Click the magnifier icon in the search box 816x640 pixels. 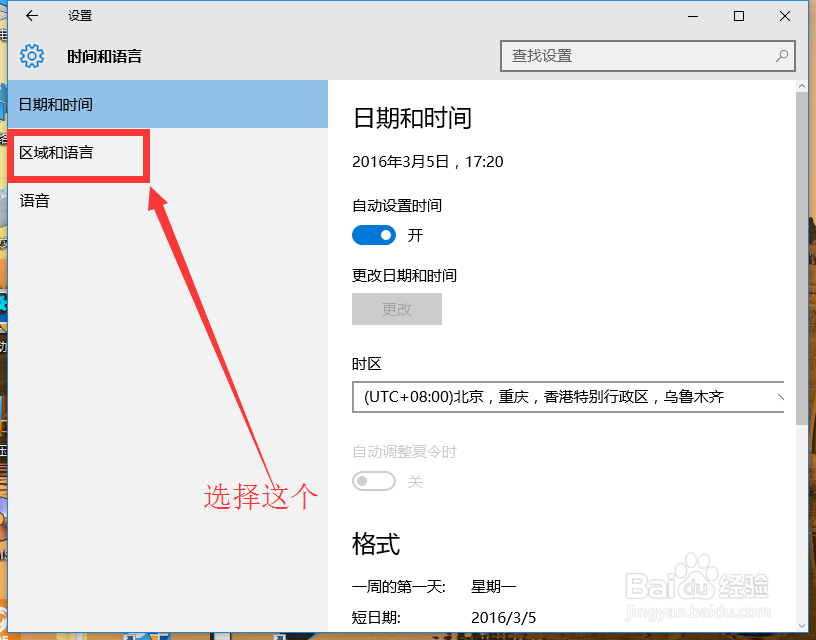782,56
